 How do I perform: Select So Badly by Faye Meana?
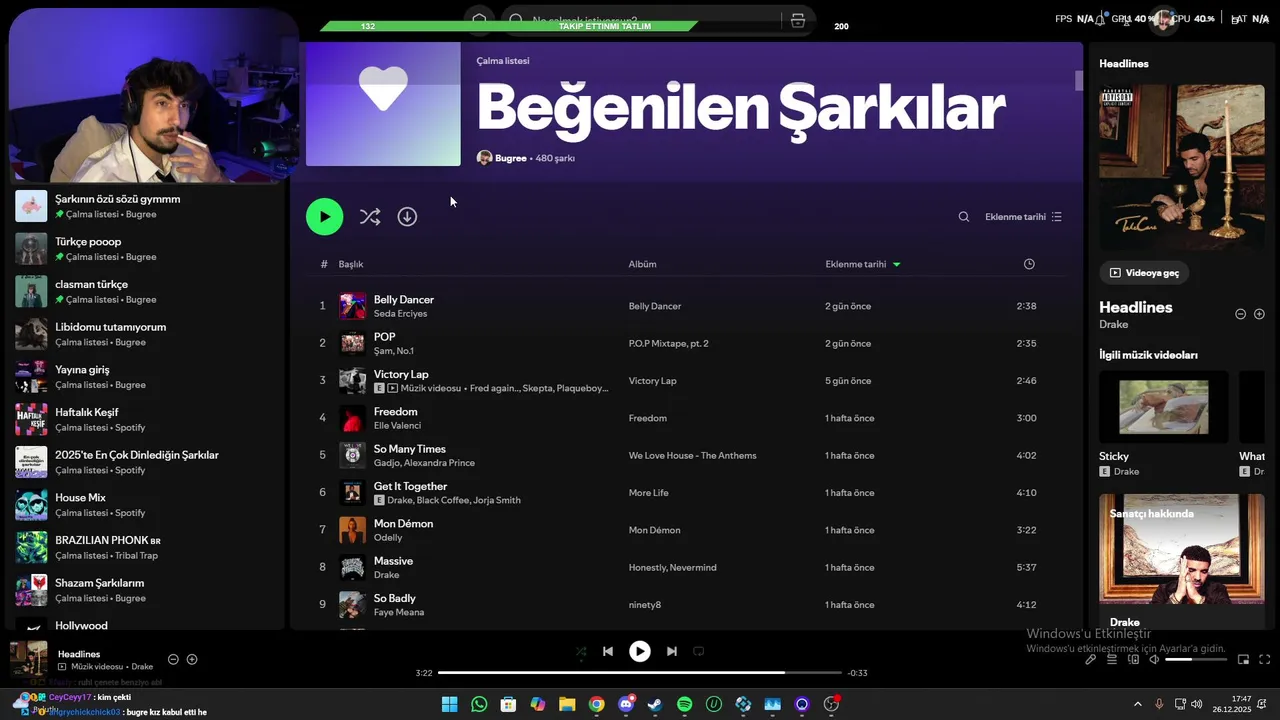(395, 599)
